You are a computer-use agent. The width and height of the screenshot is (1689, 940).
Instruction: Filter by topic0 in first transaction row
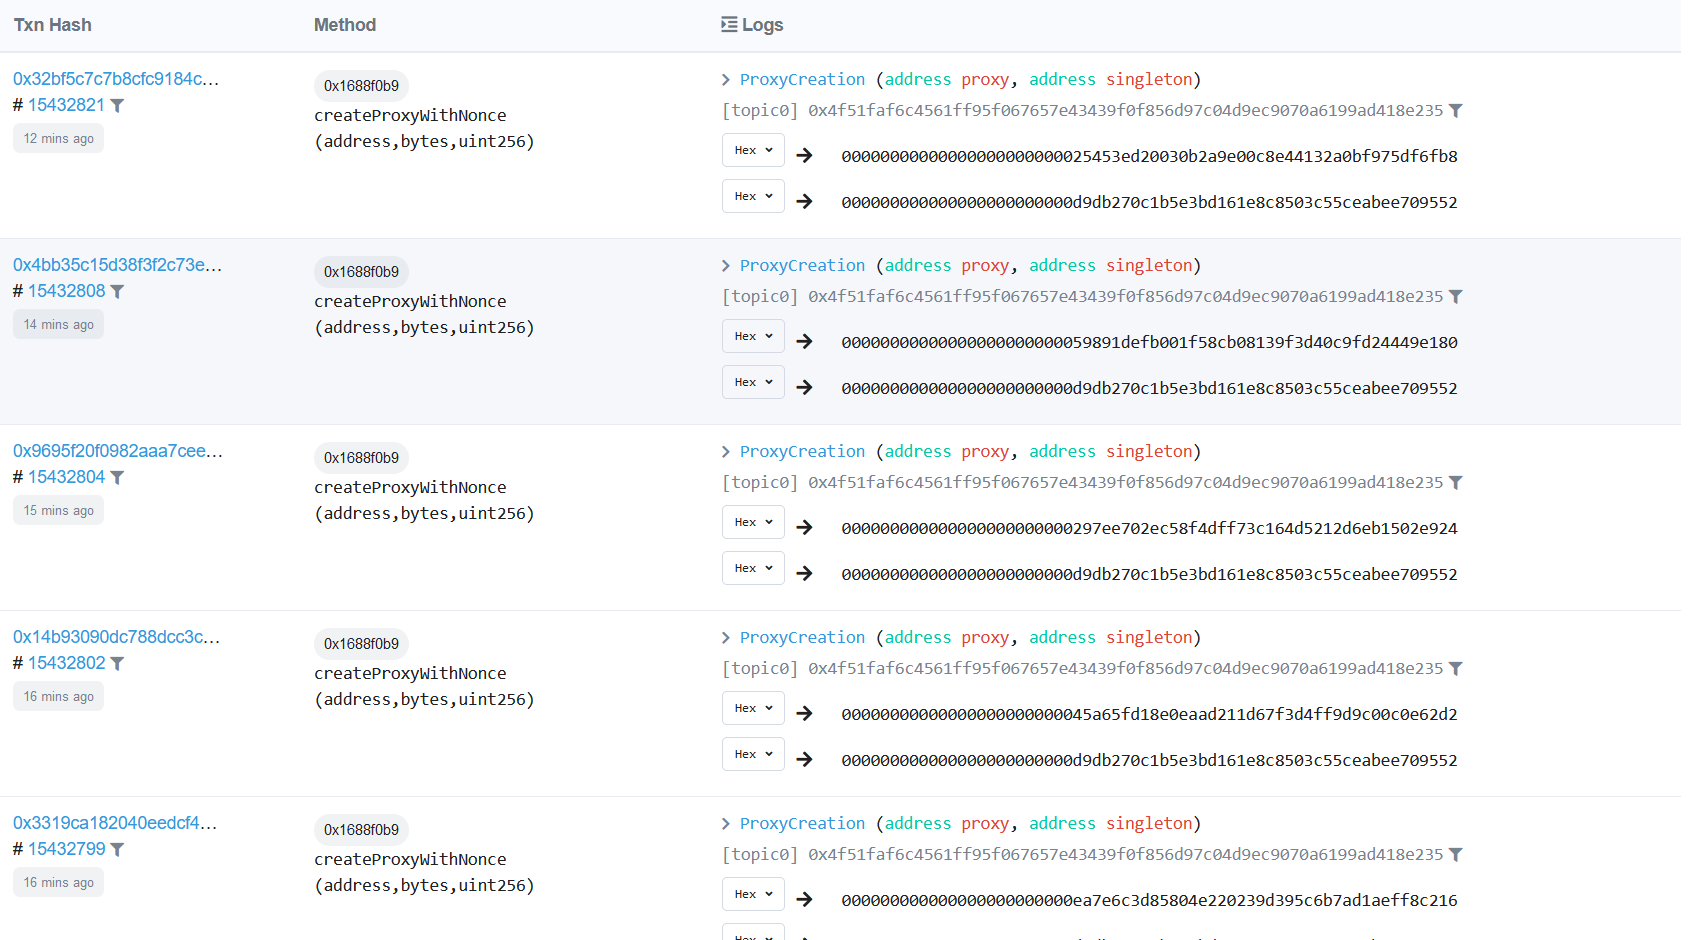point(1456,111)
